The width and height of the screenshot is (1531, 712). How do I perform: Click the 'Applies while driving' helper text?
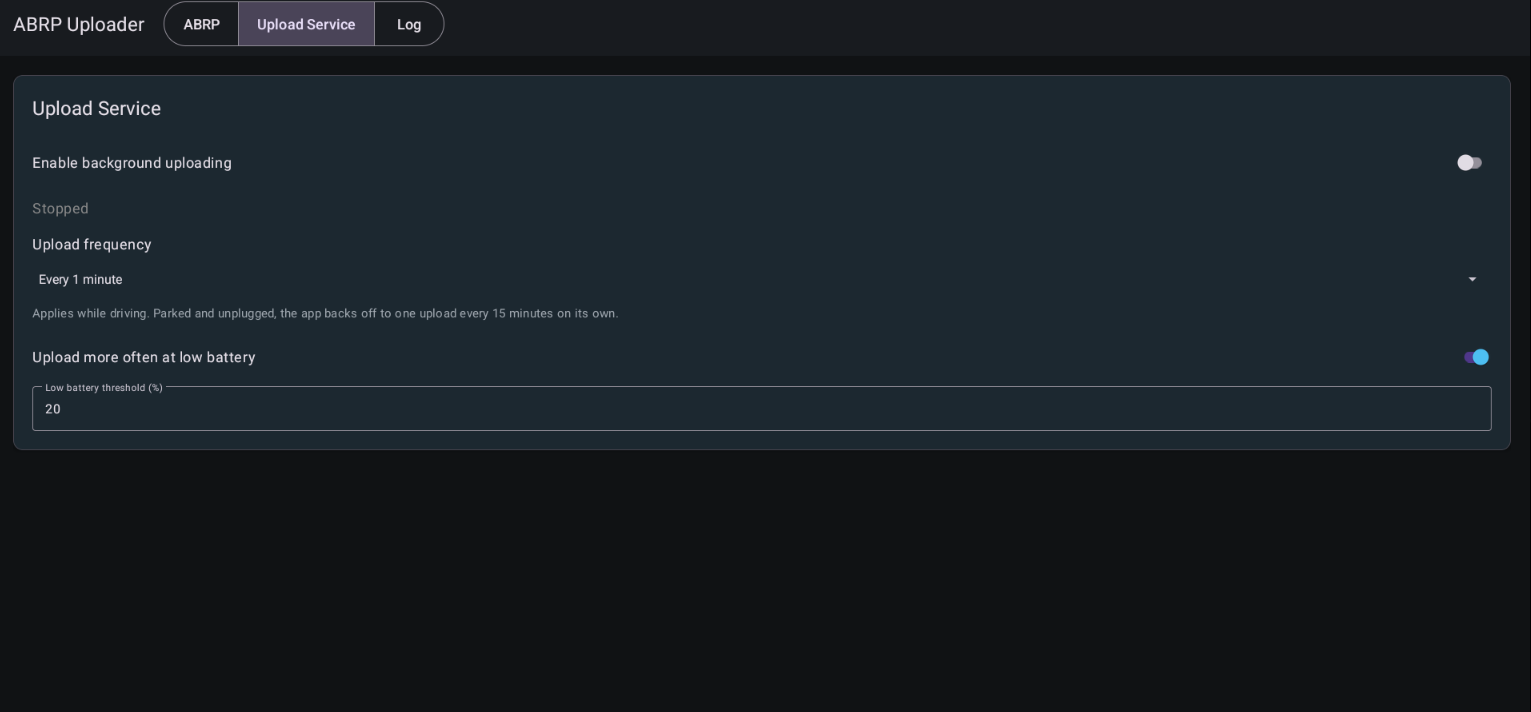click(x=325, y=313)
